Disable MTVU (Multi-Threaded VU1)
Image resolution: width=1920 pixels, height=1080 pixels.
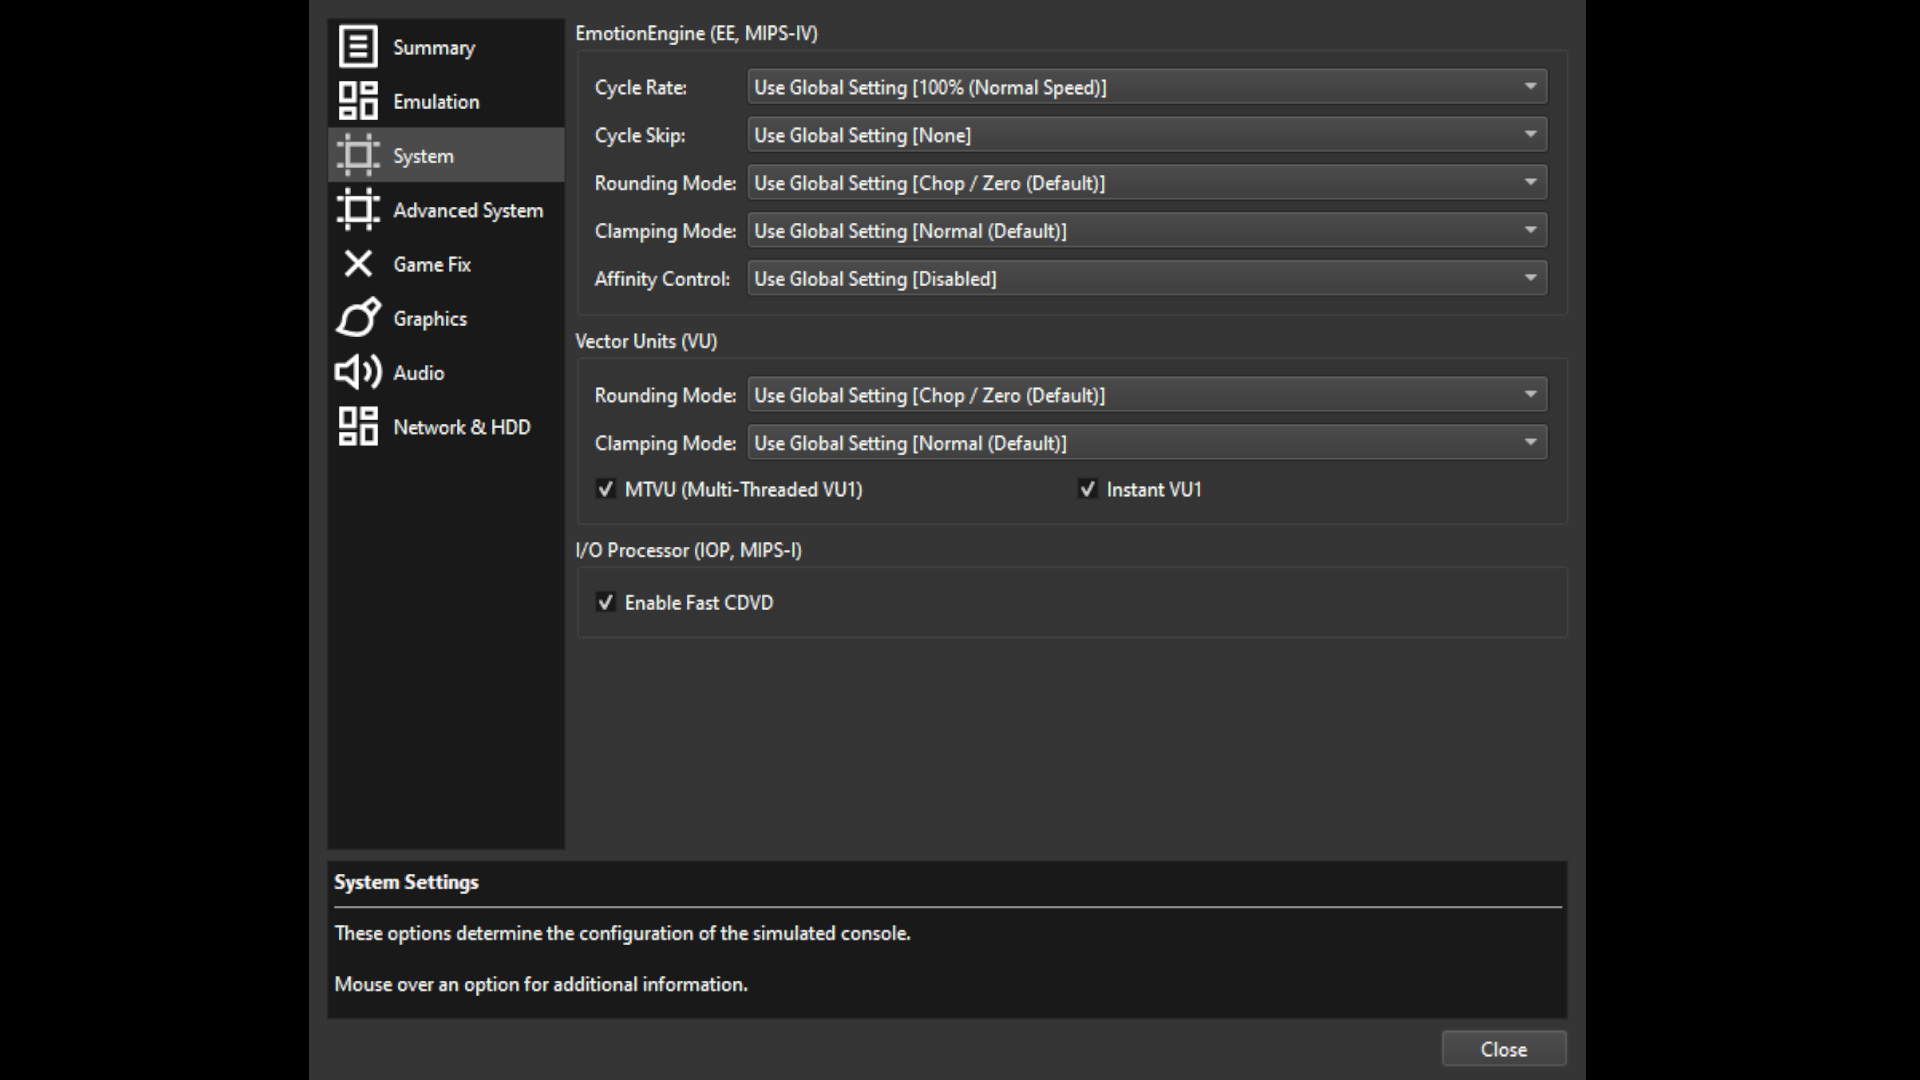606,489
